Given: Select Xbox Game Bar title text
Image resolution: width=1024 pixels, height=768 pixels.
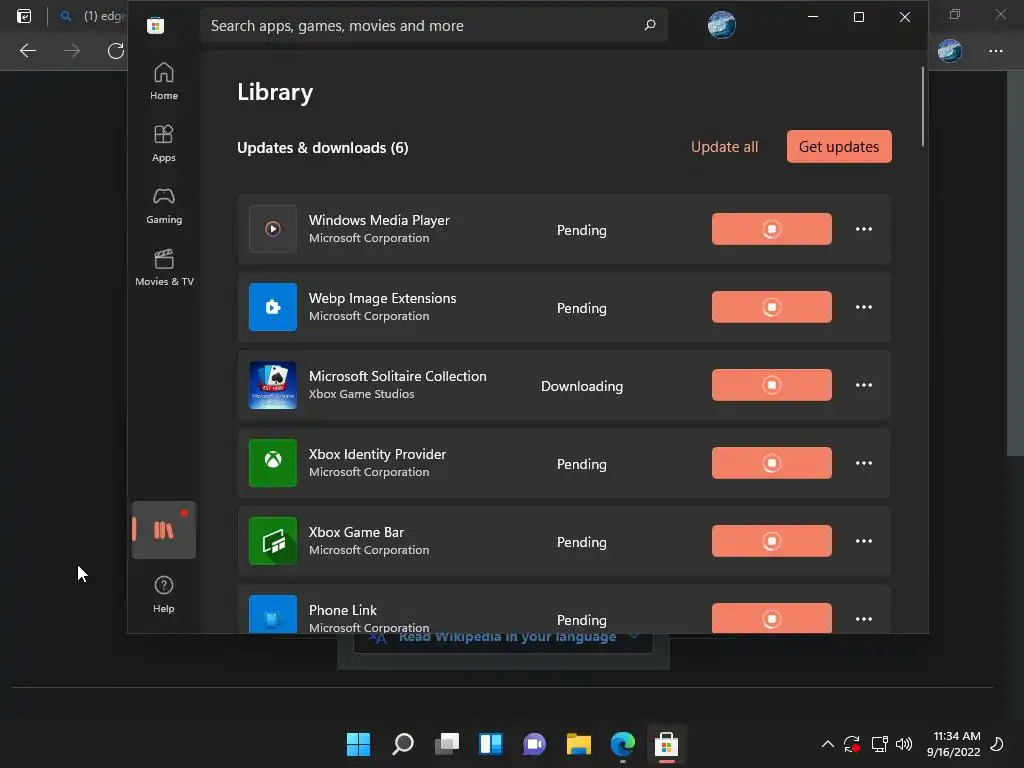Looking at the screenshot, I should [x=356, y=532].
